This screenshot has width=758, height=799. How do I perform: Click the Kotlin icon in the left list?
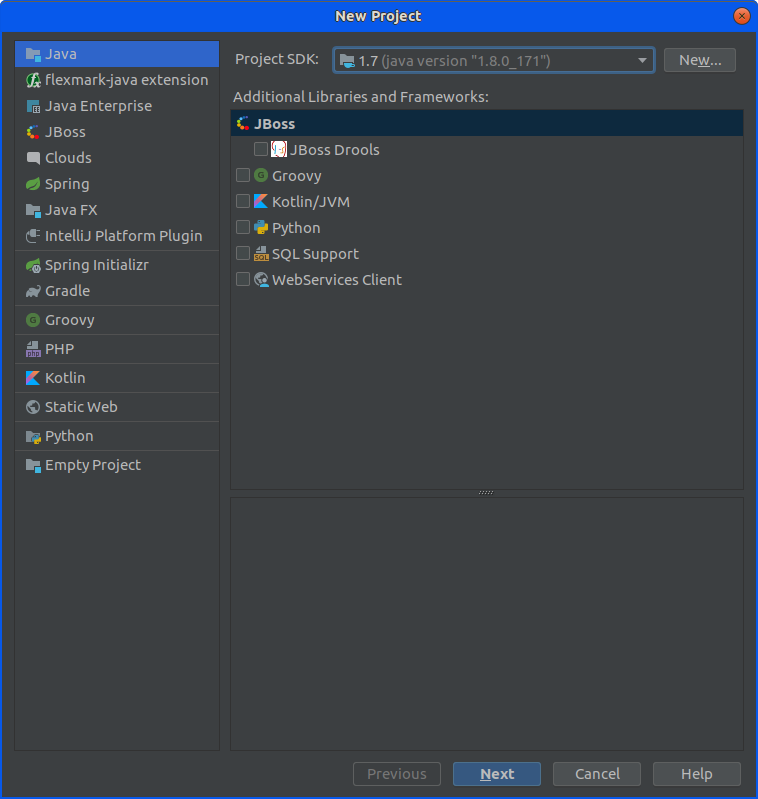click(x=33, y=378)
